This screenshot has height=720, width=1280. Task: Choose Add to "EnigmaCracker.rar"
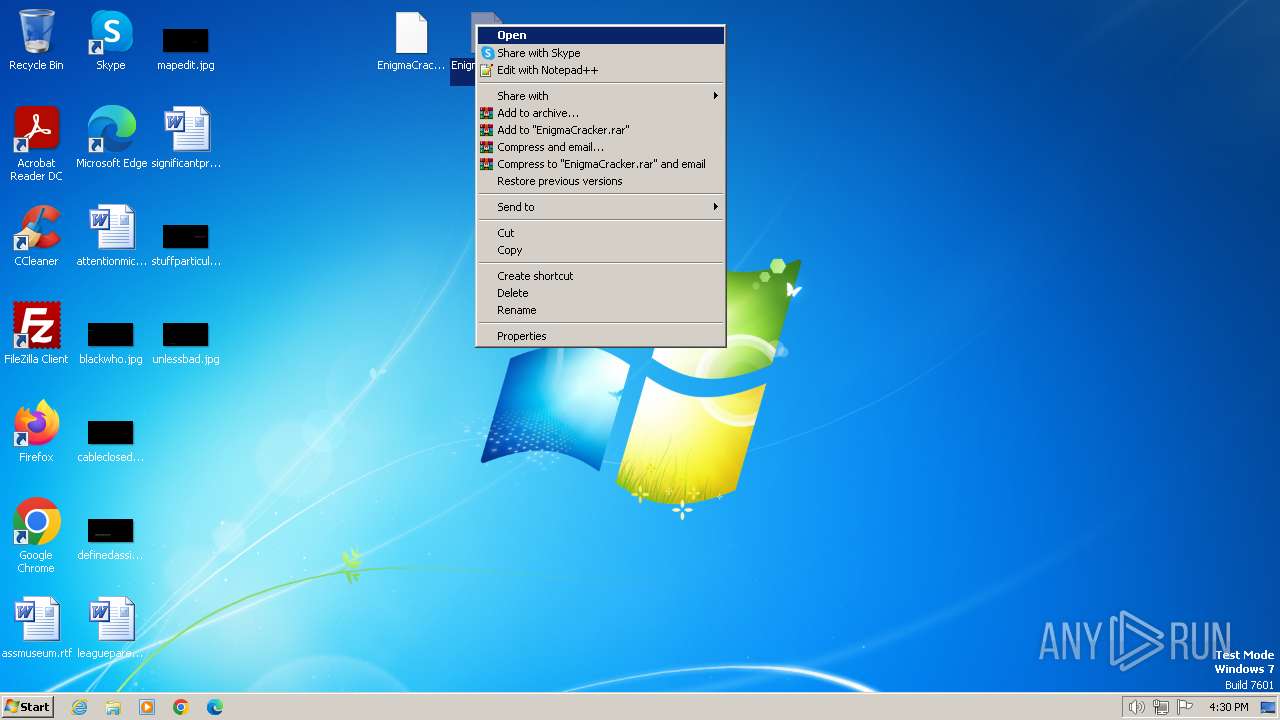tap(600, 130)
